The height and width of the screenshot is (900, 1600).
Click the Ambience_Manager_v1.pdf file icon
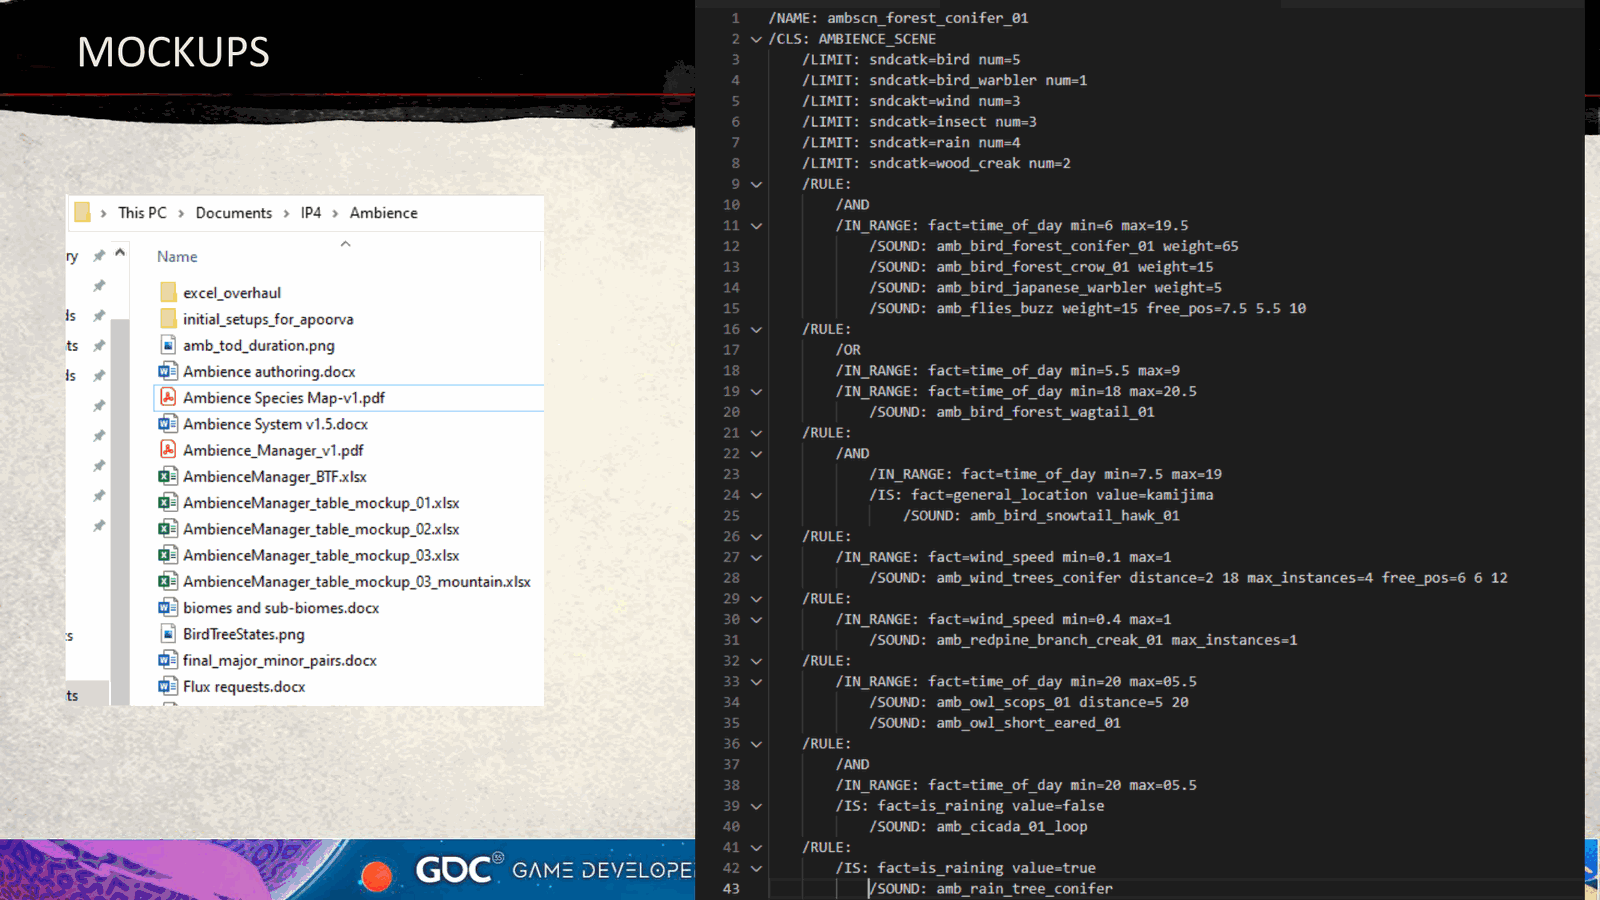pyautogui.click(x=168, y=450)
